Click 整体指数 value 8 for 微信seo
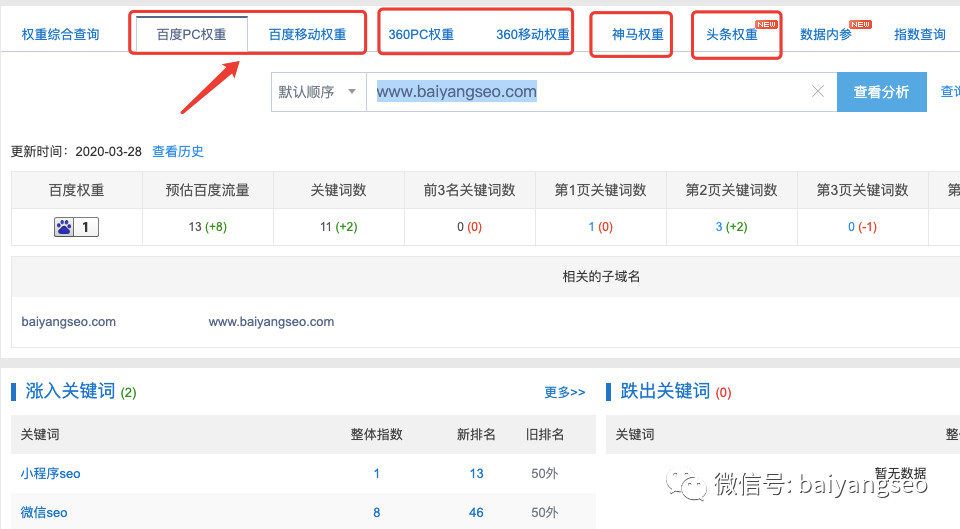This screenshot has height=529, width=960. [x=377, y=512]
